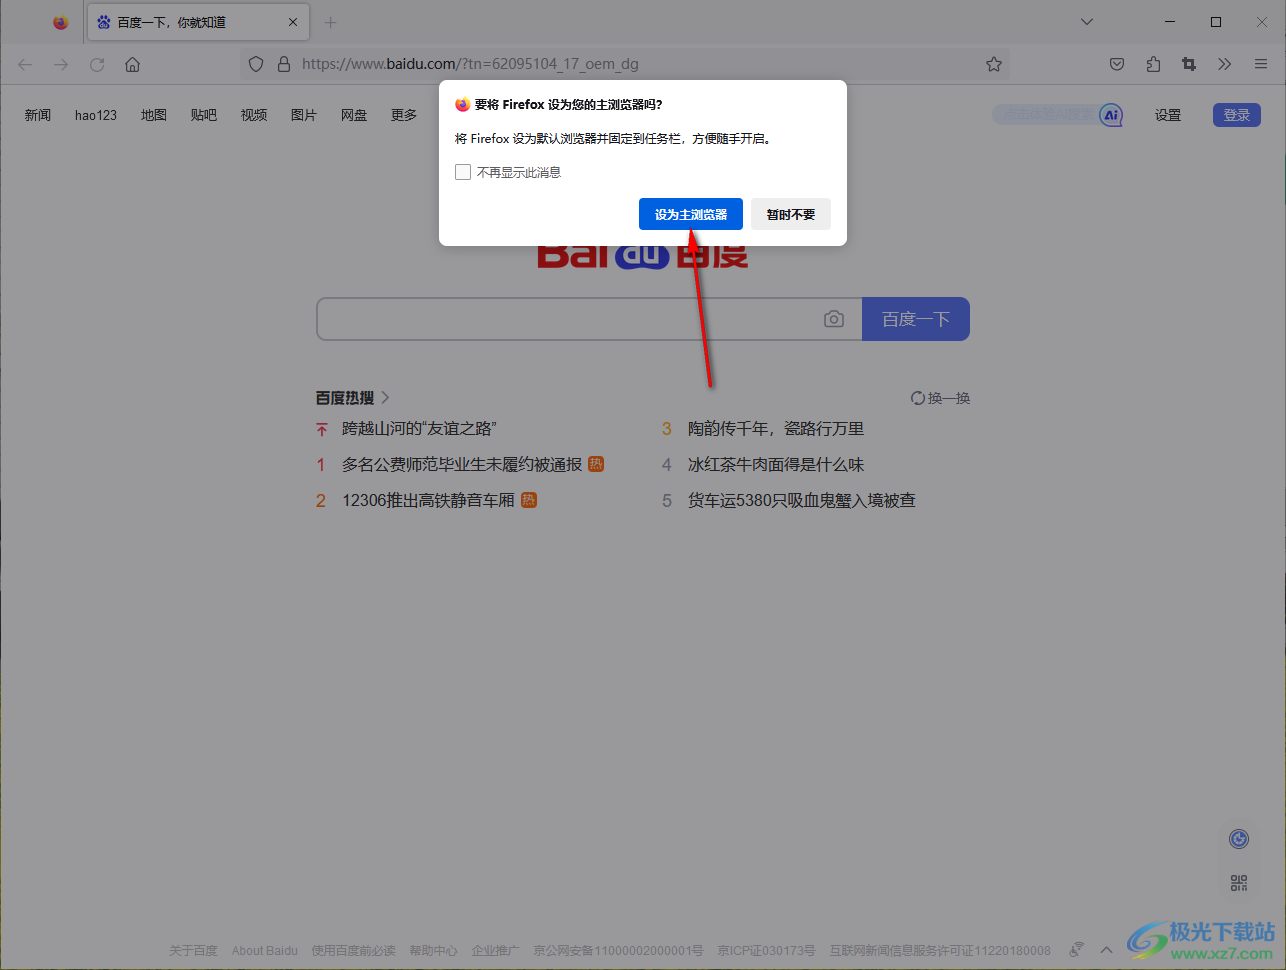The width and height of the screenshot is (1286, 970).
Task: Open the 视频 navigation link
Action: (254, 115)
